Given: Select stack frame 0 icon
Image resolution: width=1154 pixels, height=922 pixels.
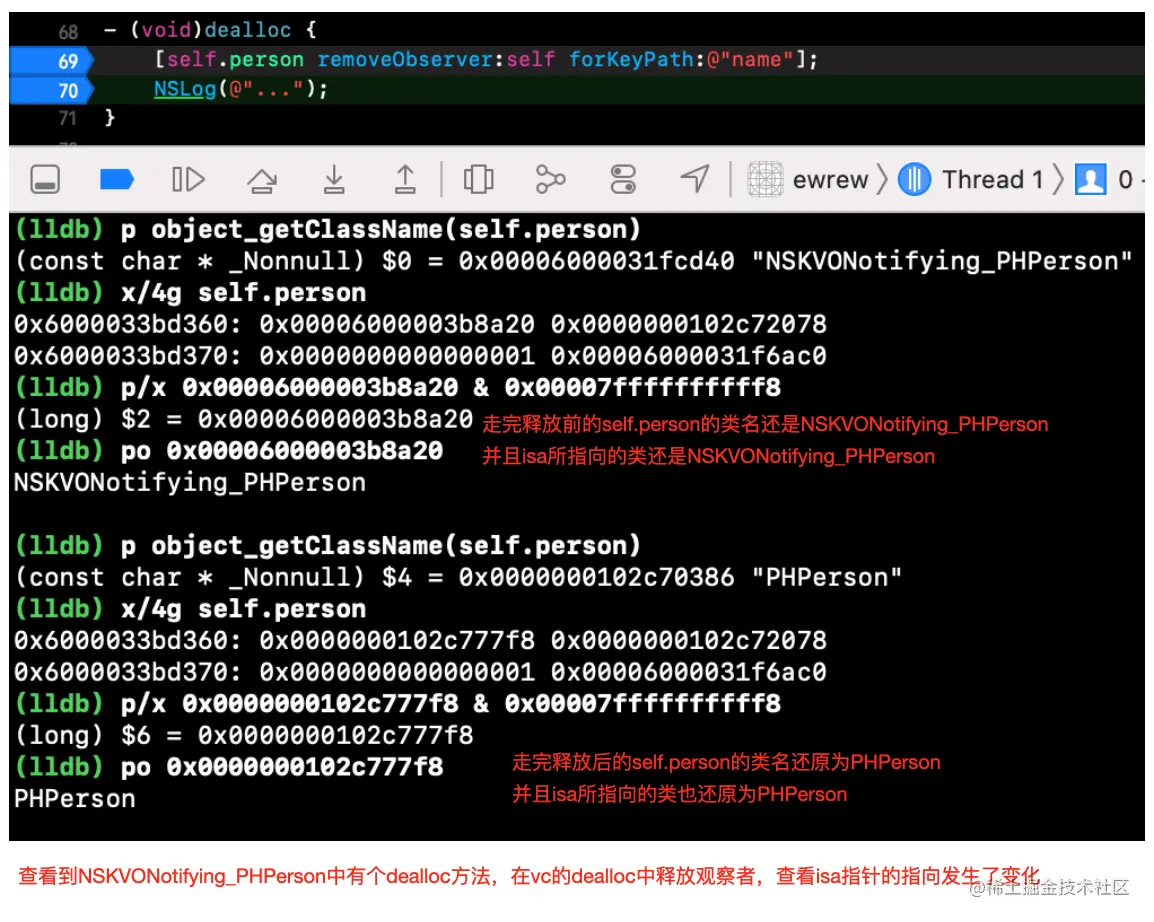Looking at the screenshot, I should click(1091, 180).
